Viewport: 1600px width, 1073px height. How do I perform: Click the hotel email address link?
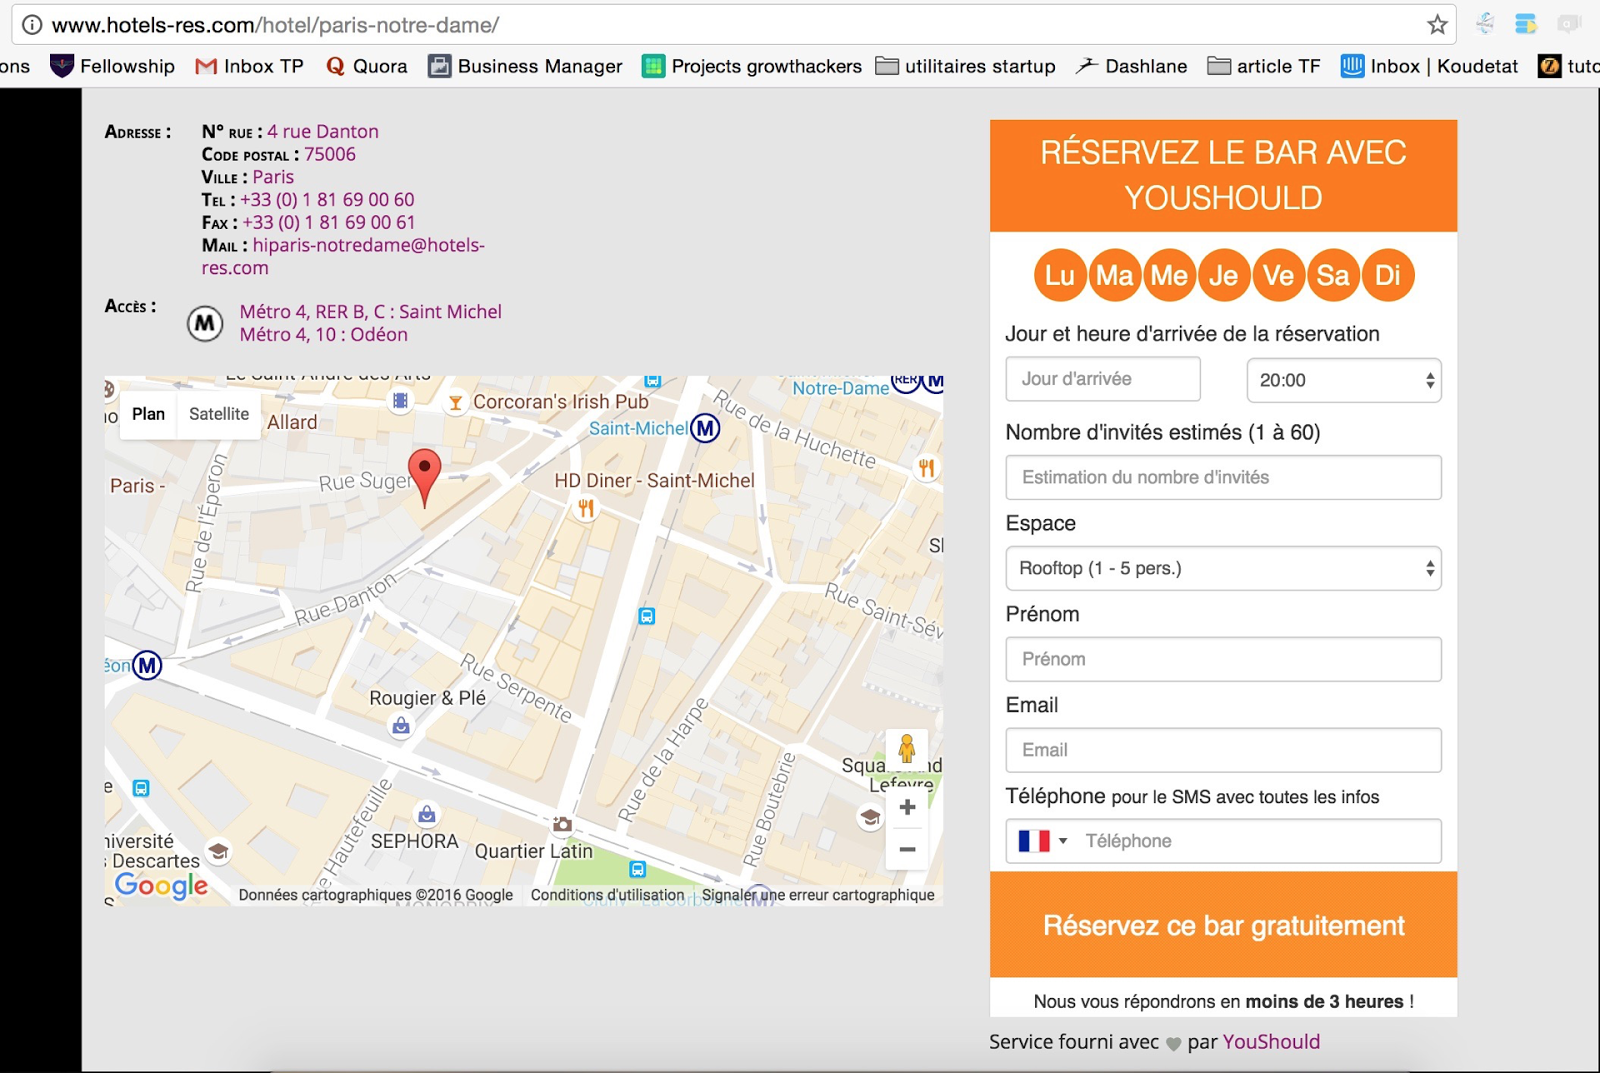343,256
